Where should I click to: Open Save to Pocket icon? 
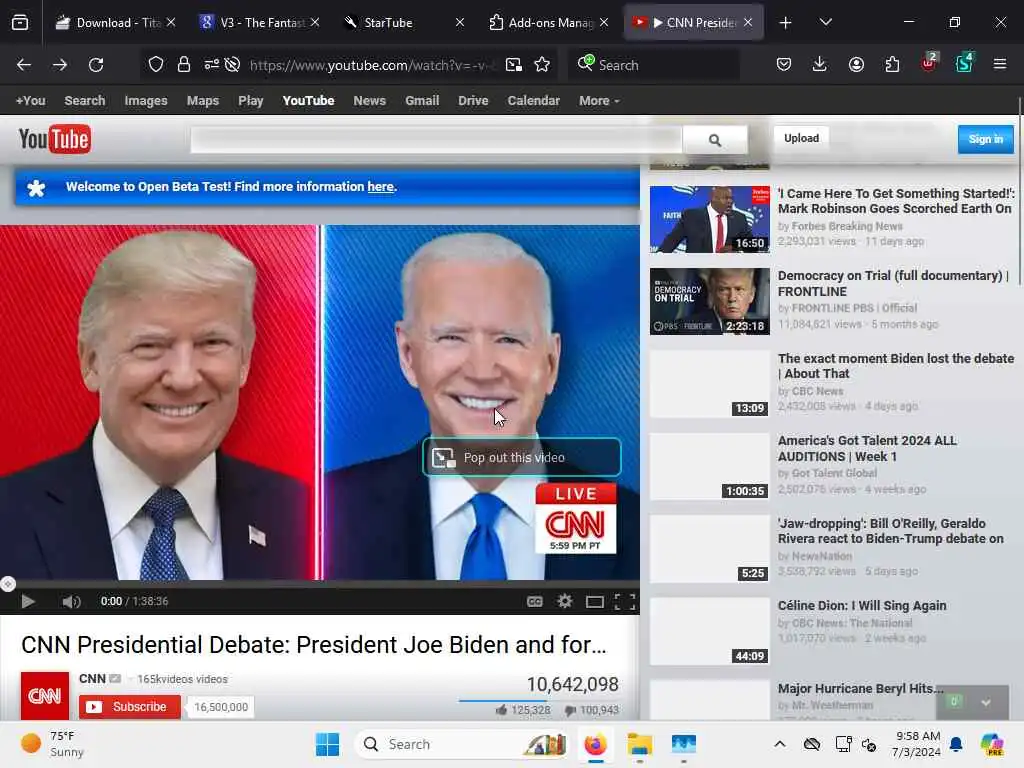pos(784,64)
